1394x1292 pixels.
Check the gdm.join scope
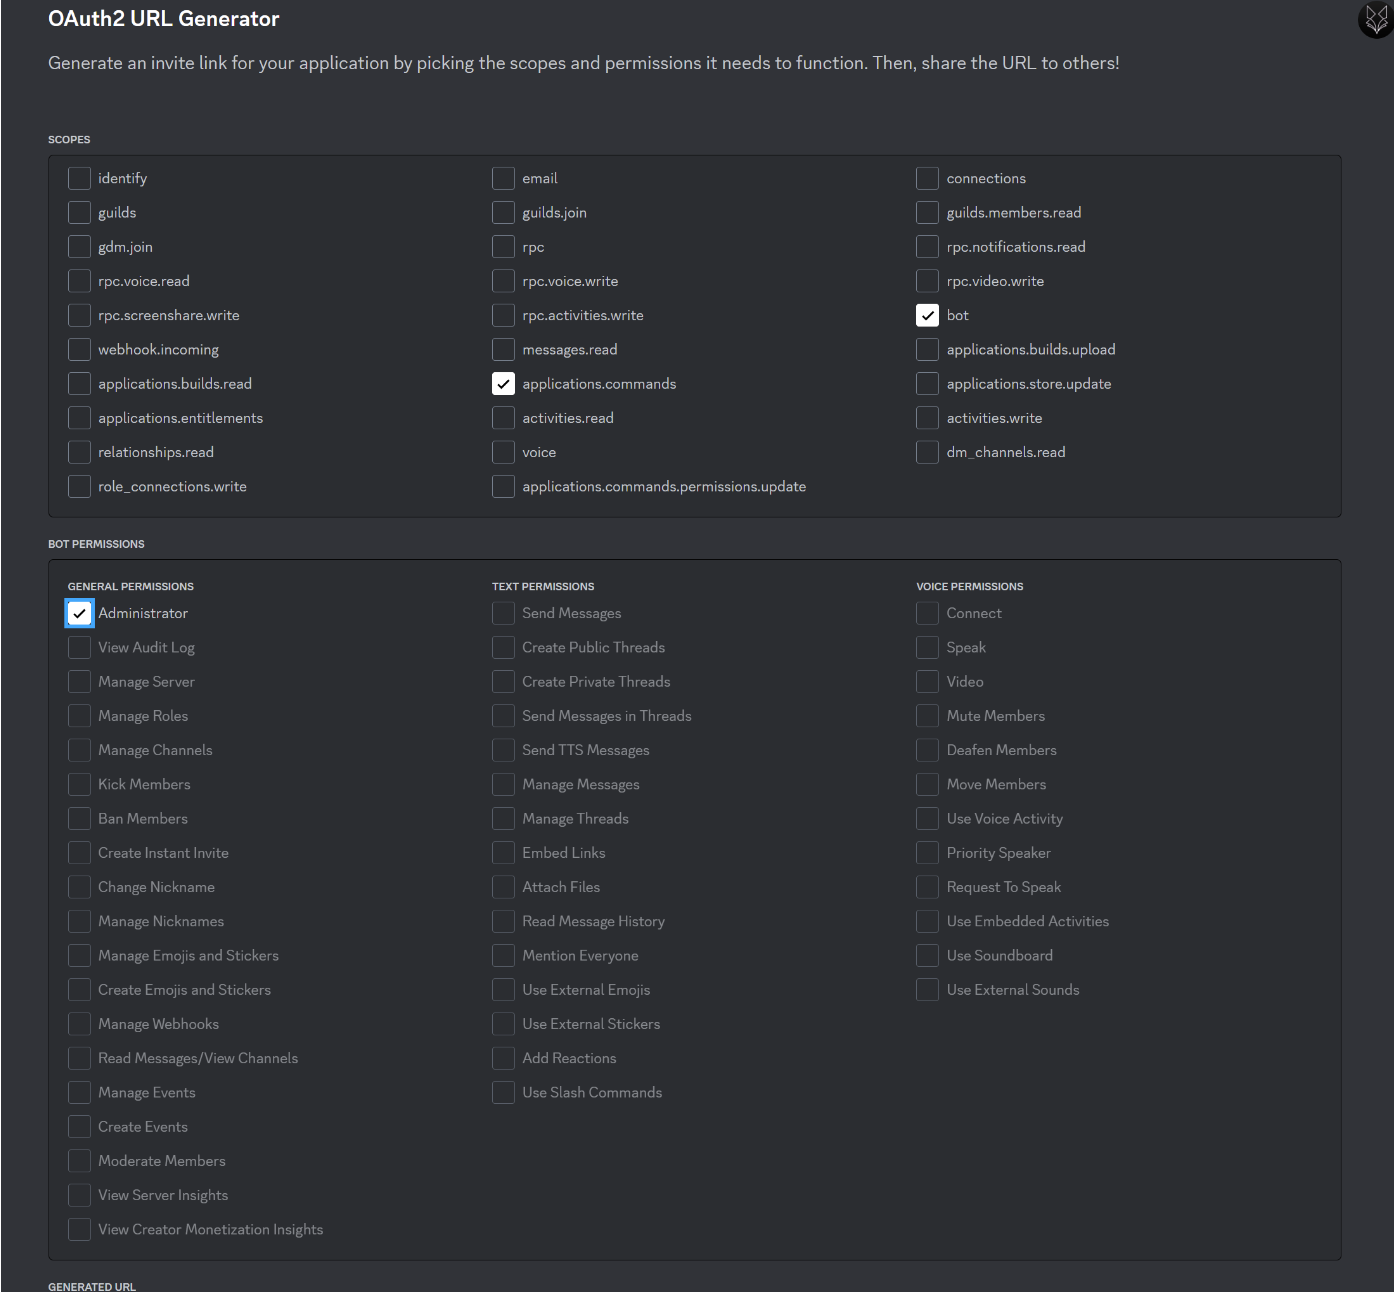click(79, 247)
